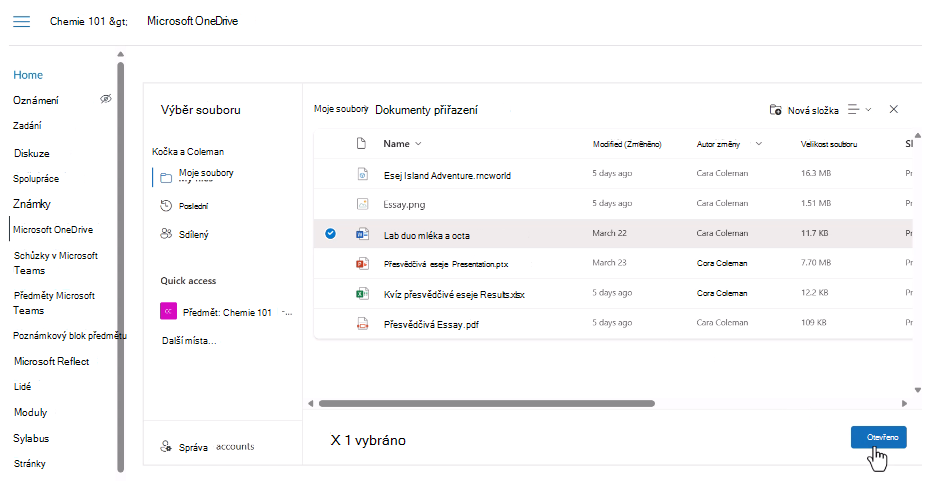
Task: Click the Poslední clock icon
Action: 166,206
